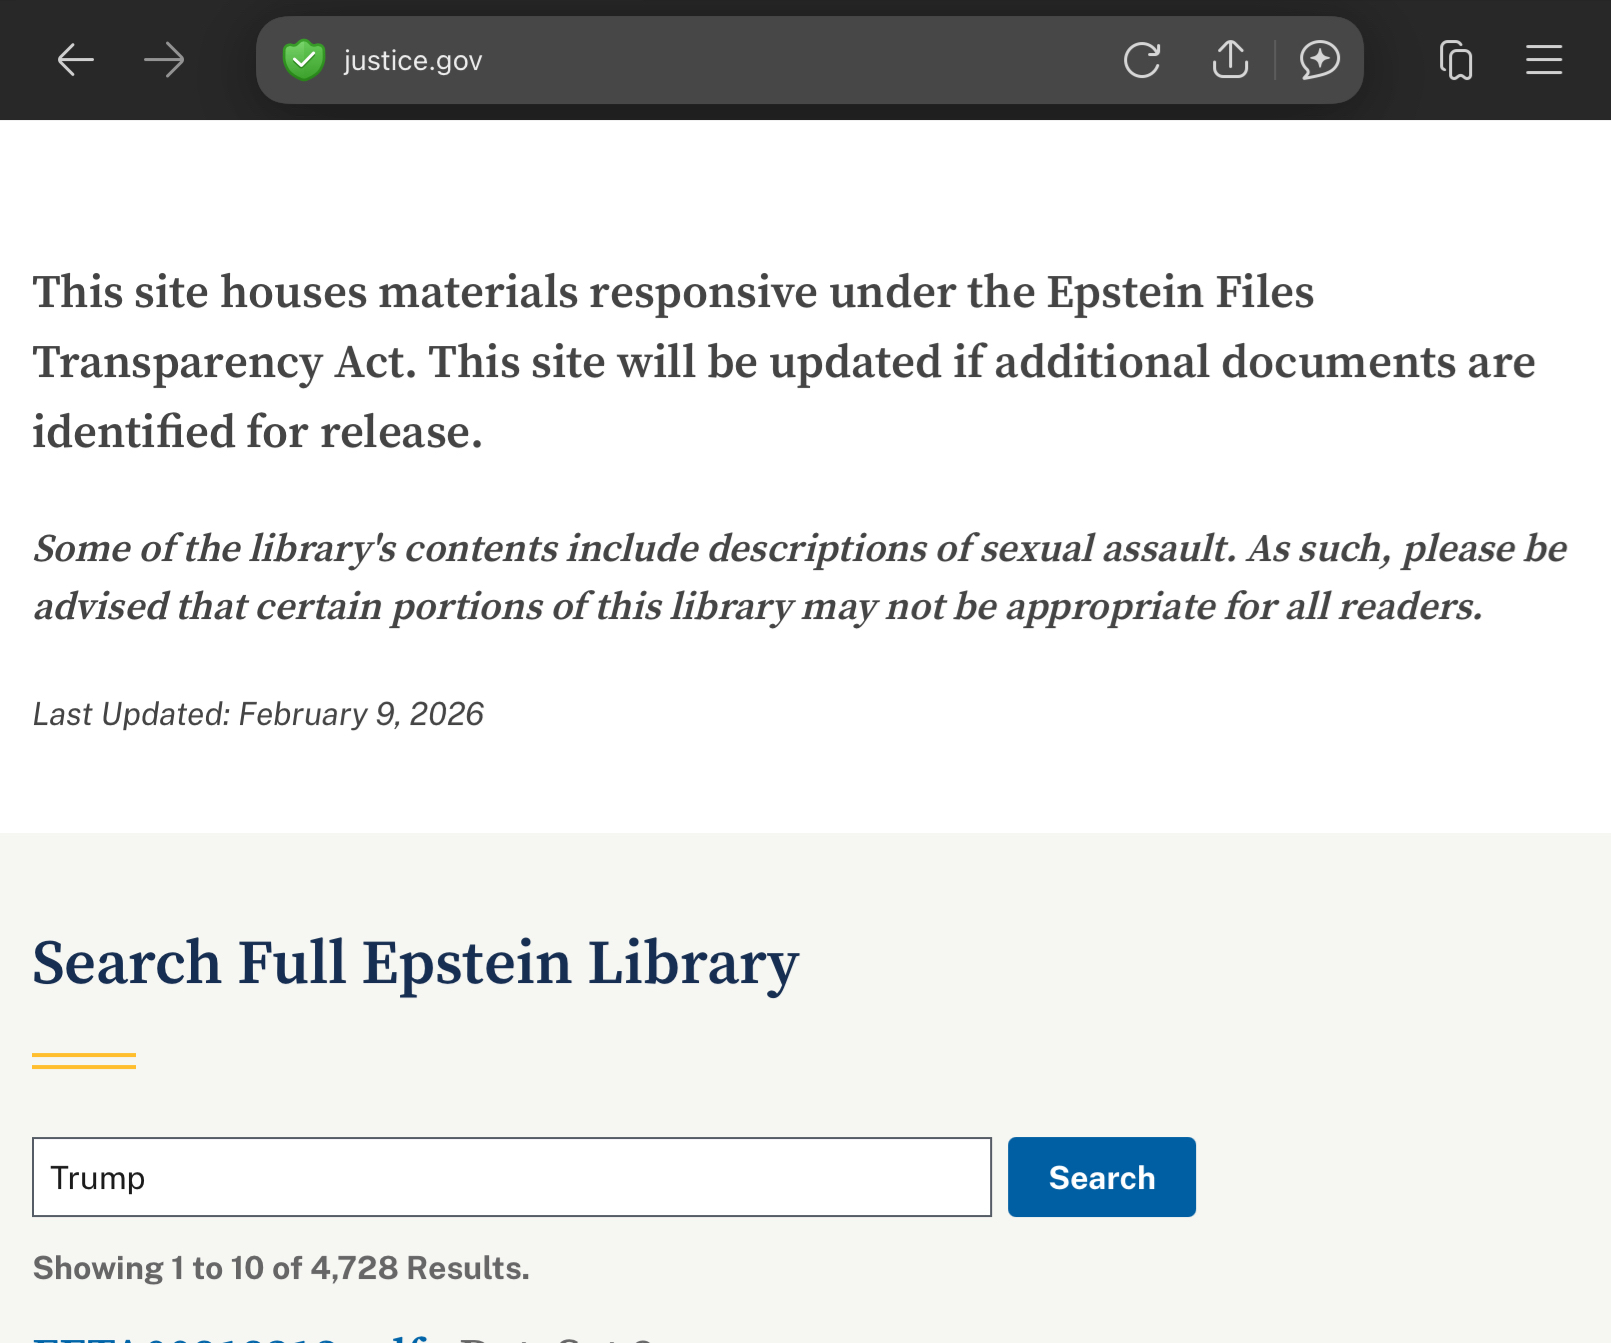The image size is (1611, 1343).
Task: Click the divider between share and assistant icons
Action: [1275, 60]
